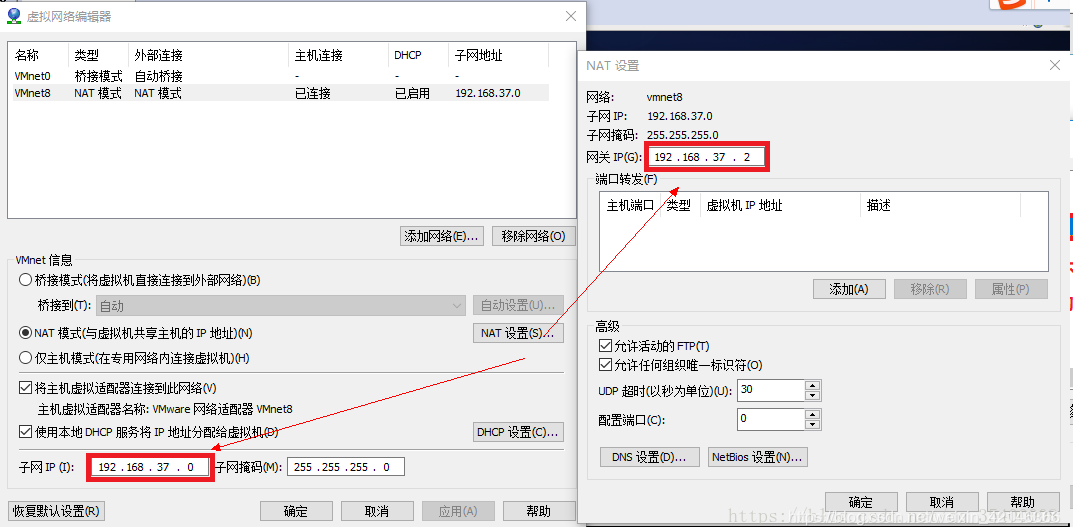1073x527 pixels.
Task: Decrease UDP 超时 spinner value
Action: (x=812, y=396)
